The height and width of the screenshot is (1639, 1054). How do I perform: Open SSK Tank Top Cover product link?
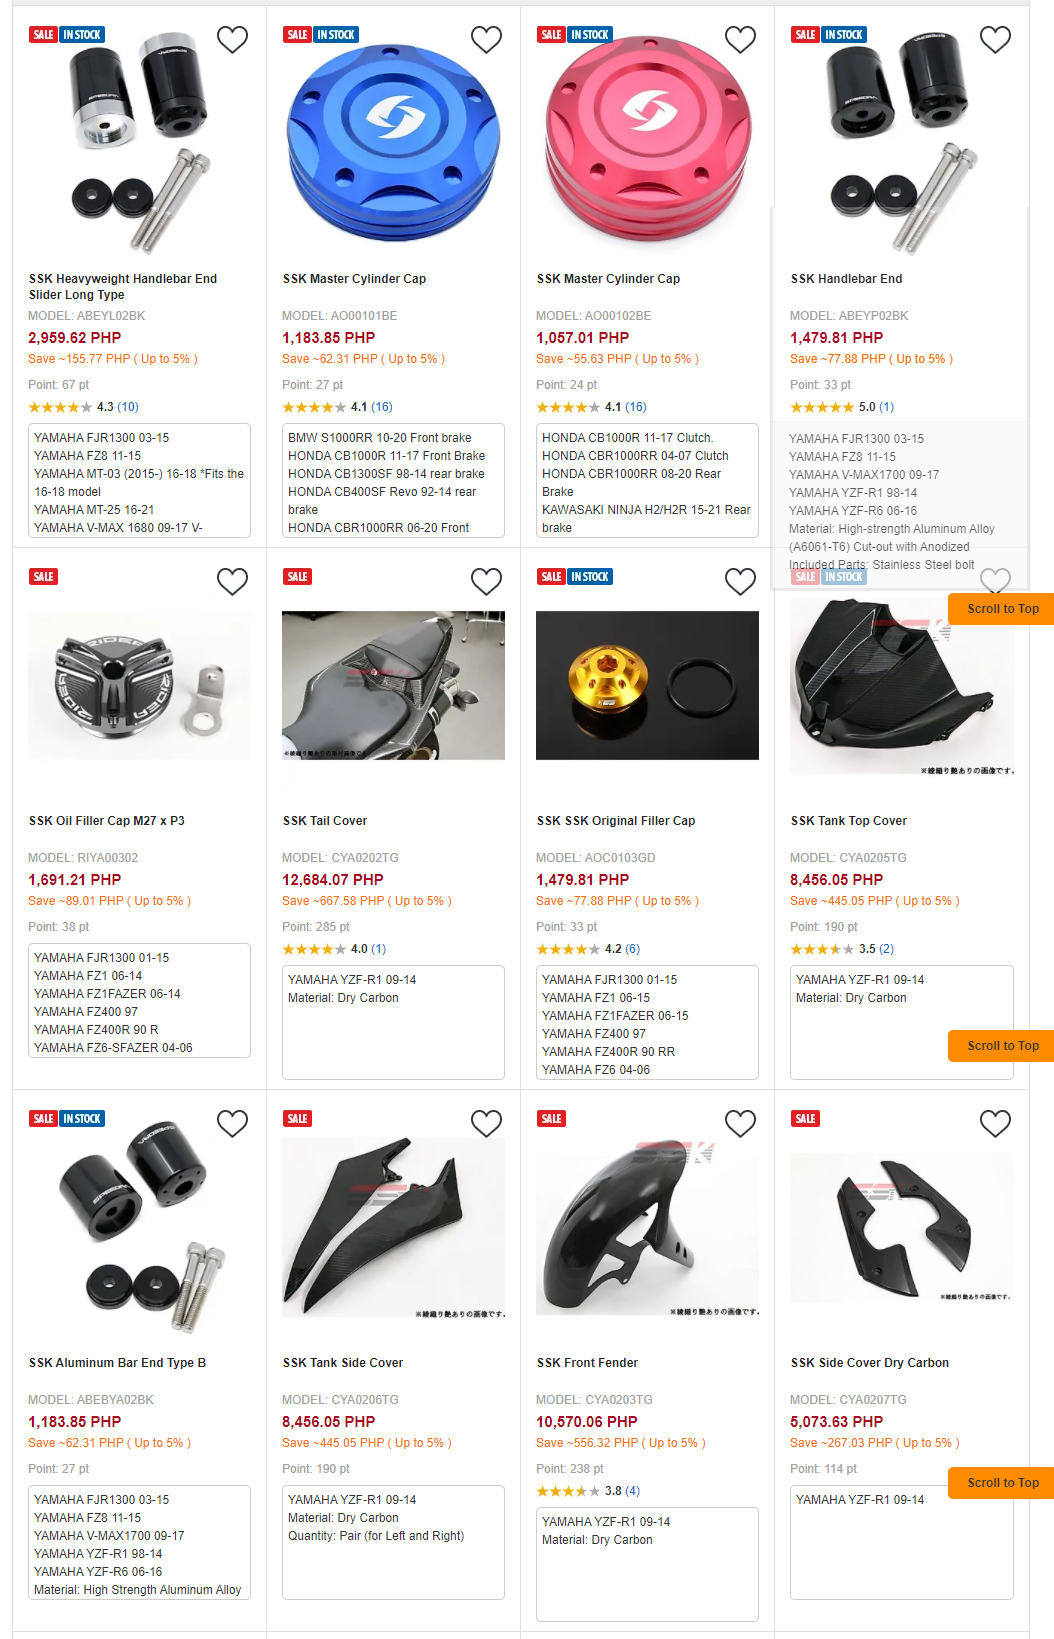[849, 821]
